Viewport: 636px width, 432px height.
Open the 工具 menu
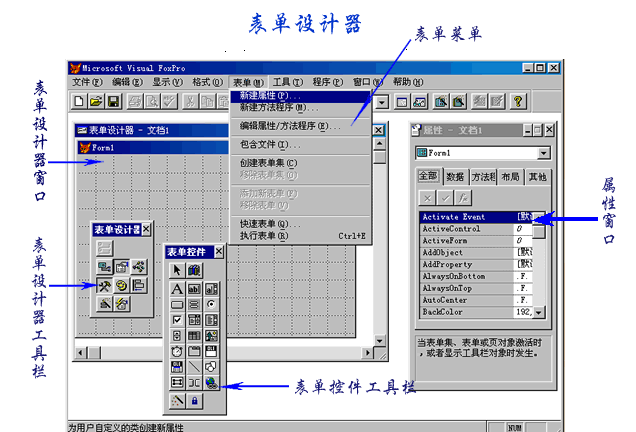pyautogui.click(x=288, y=82)
